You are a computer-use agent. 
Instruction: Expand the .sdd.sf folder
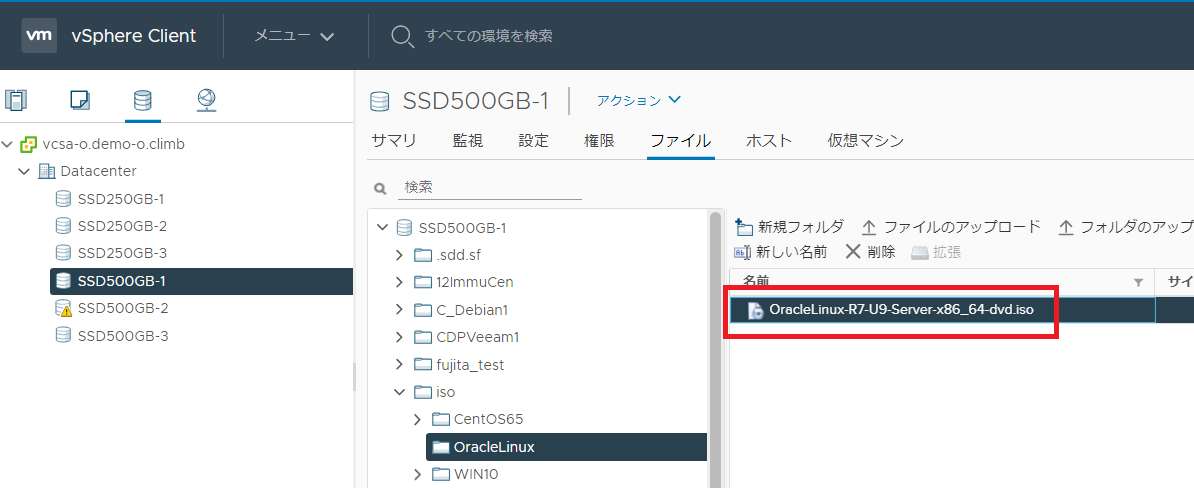400,255
